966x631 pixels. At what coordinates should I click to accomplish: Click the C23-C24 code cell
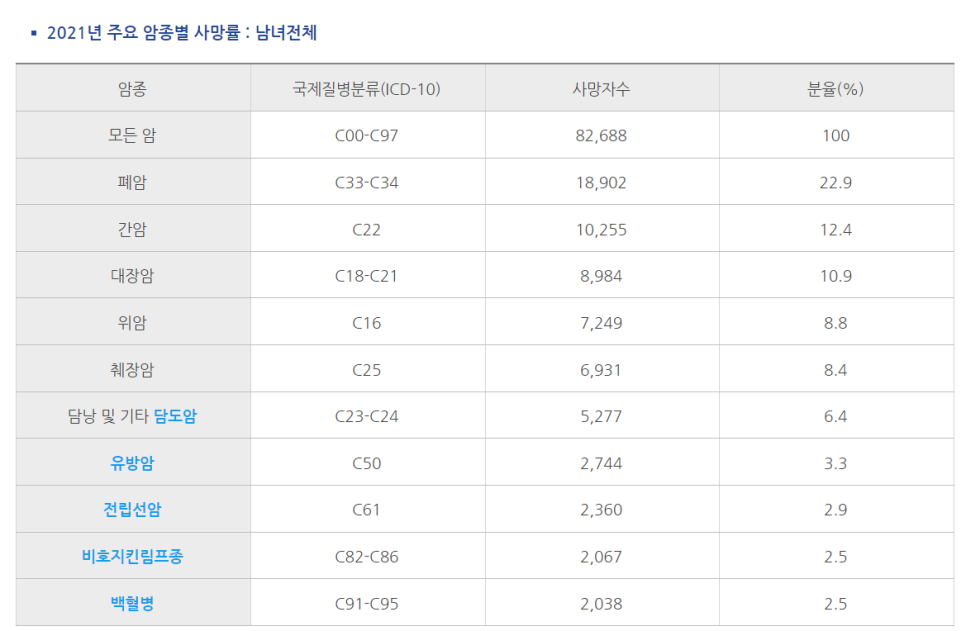(x=367, y=417)
